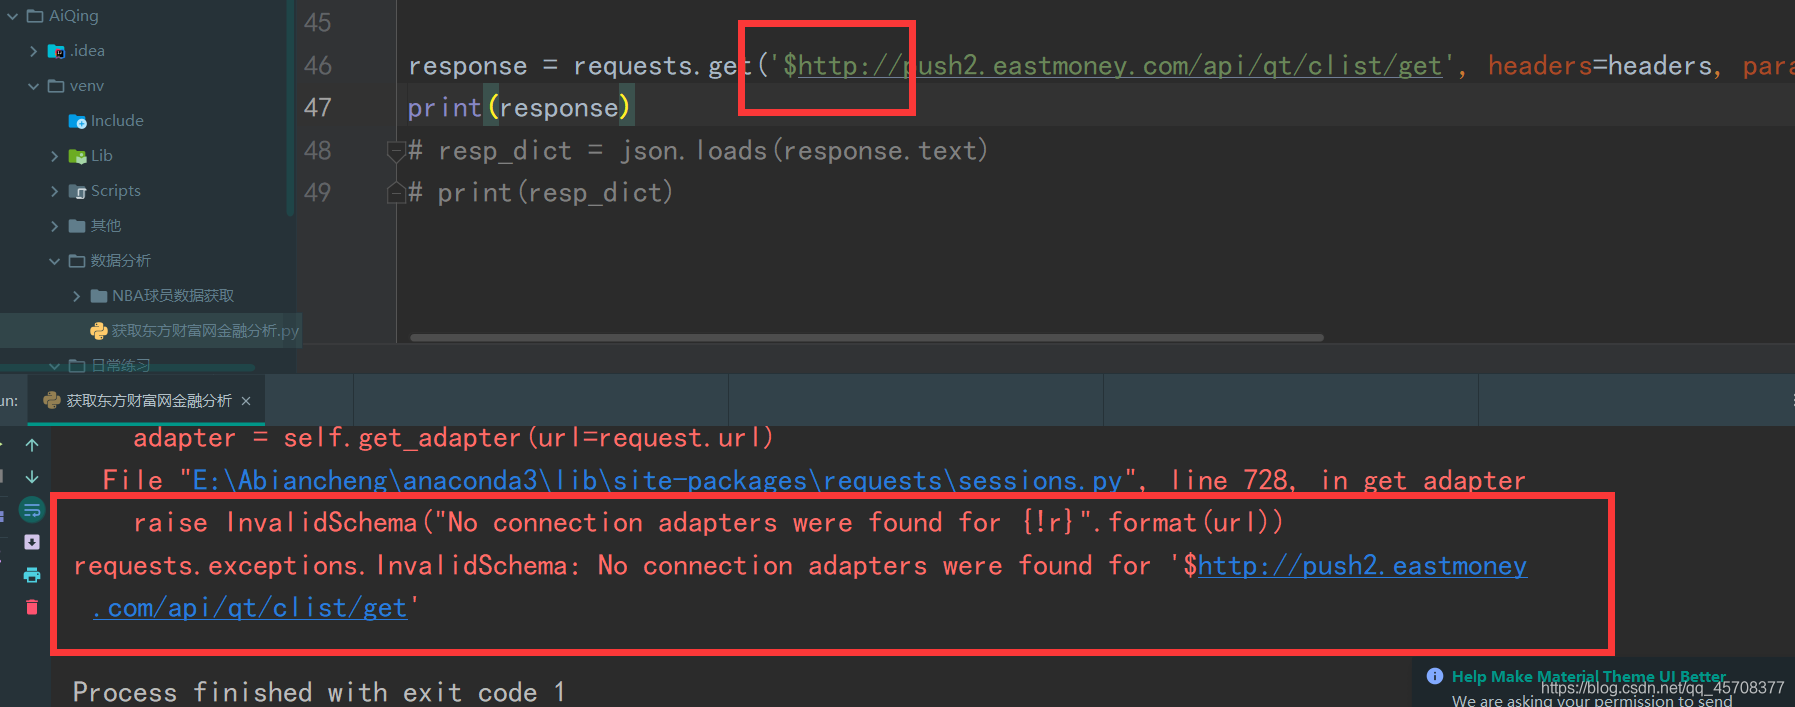
Task: Click the editor horizontal scrollbar
Action: click(x=867, y=338)
